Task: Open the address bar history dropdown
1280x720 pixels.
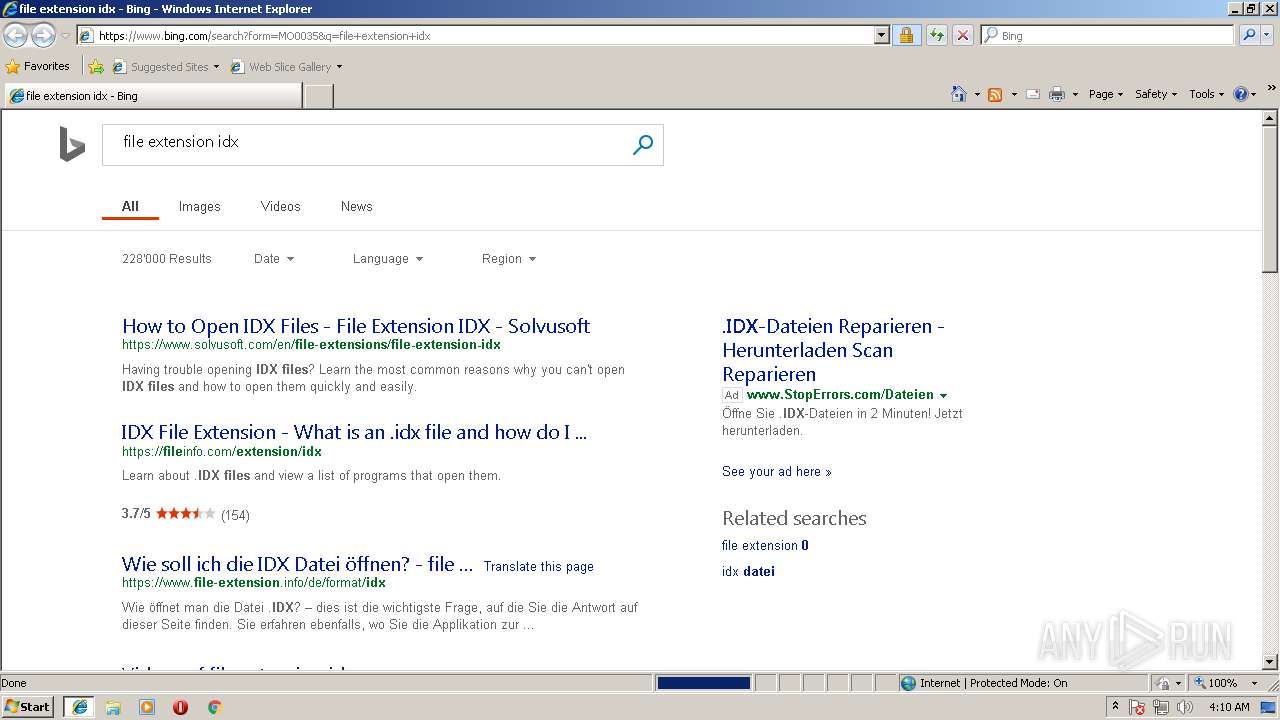Action: click(881, 35)
